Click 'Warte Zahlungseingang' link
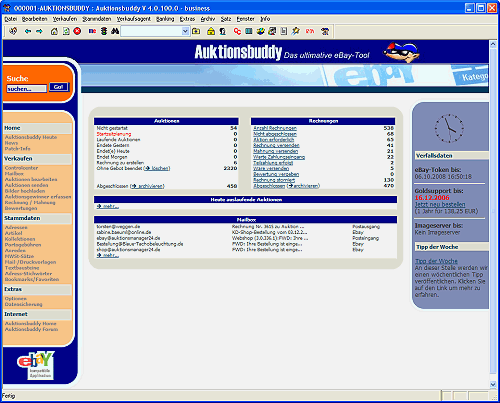This screenshot has height=403, width=500. (x=279, y=157)
